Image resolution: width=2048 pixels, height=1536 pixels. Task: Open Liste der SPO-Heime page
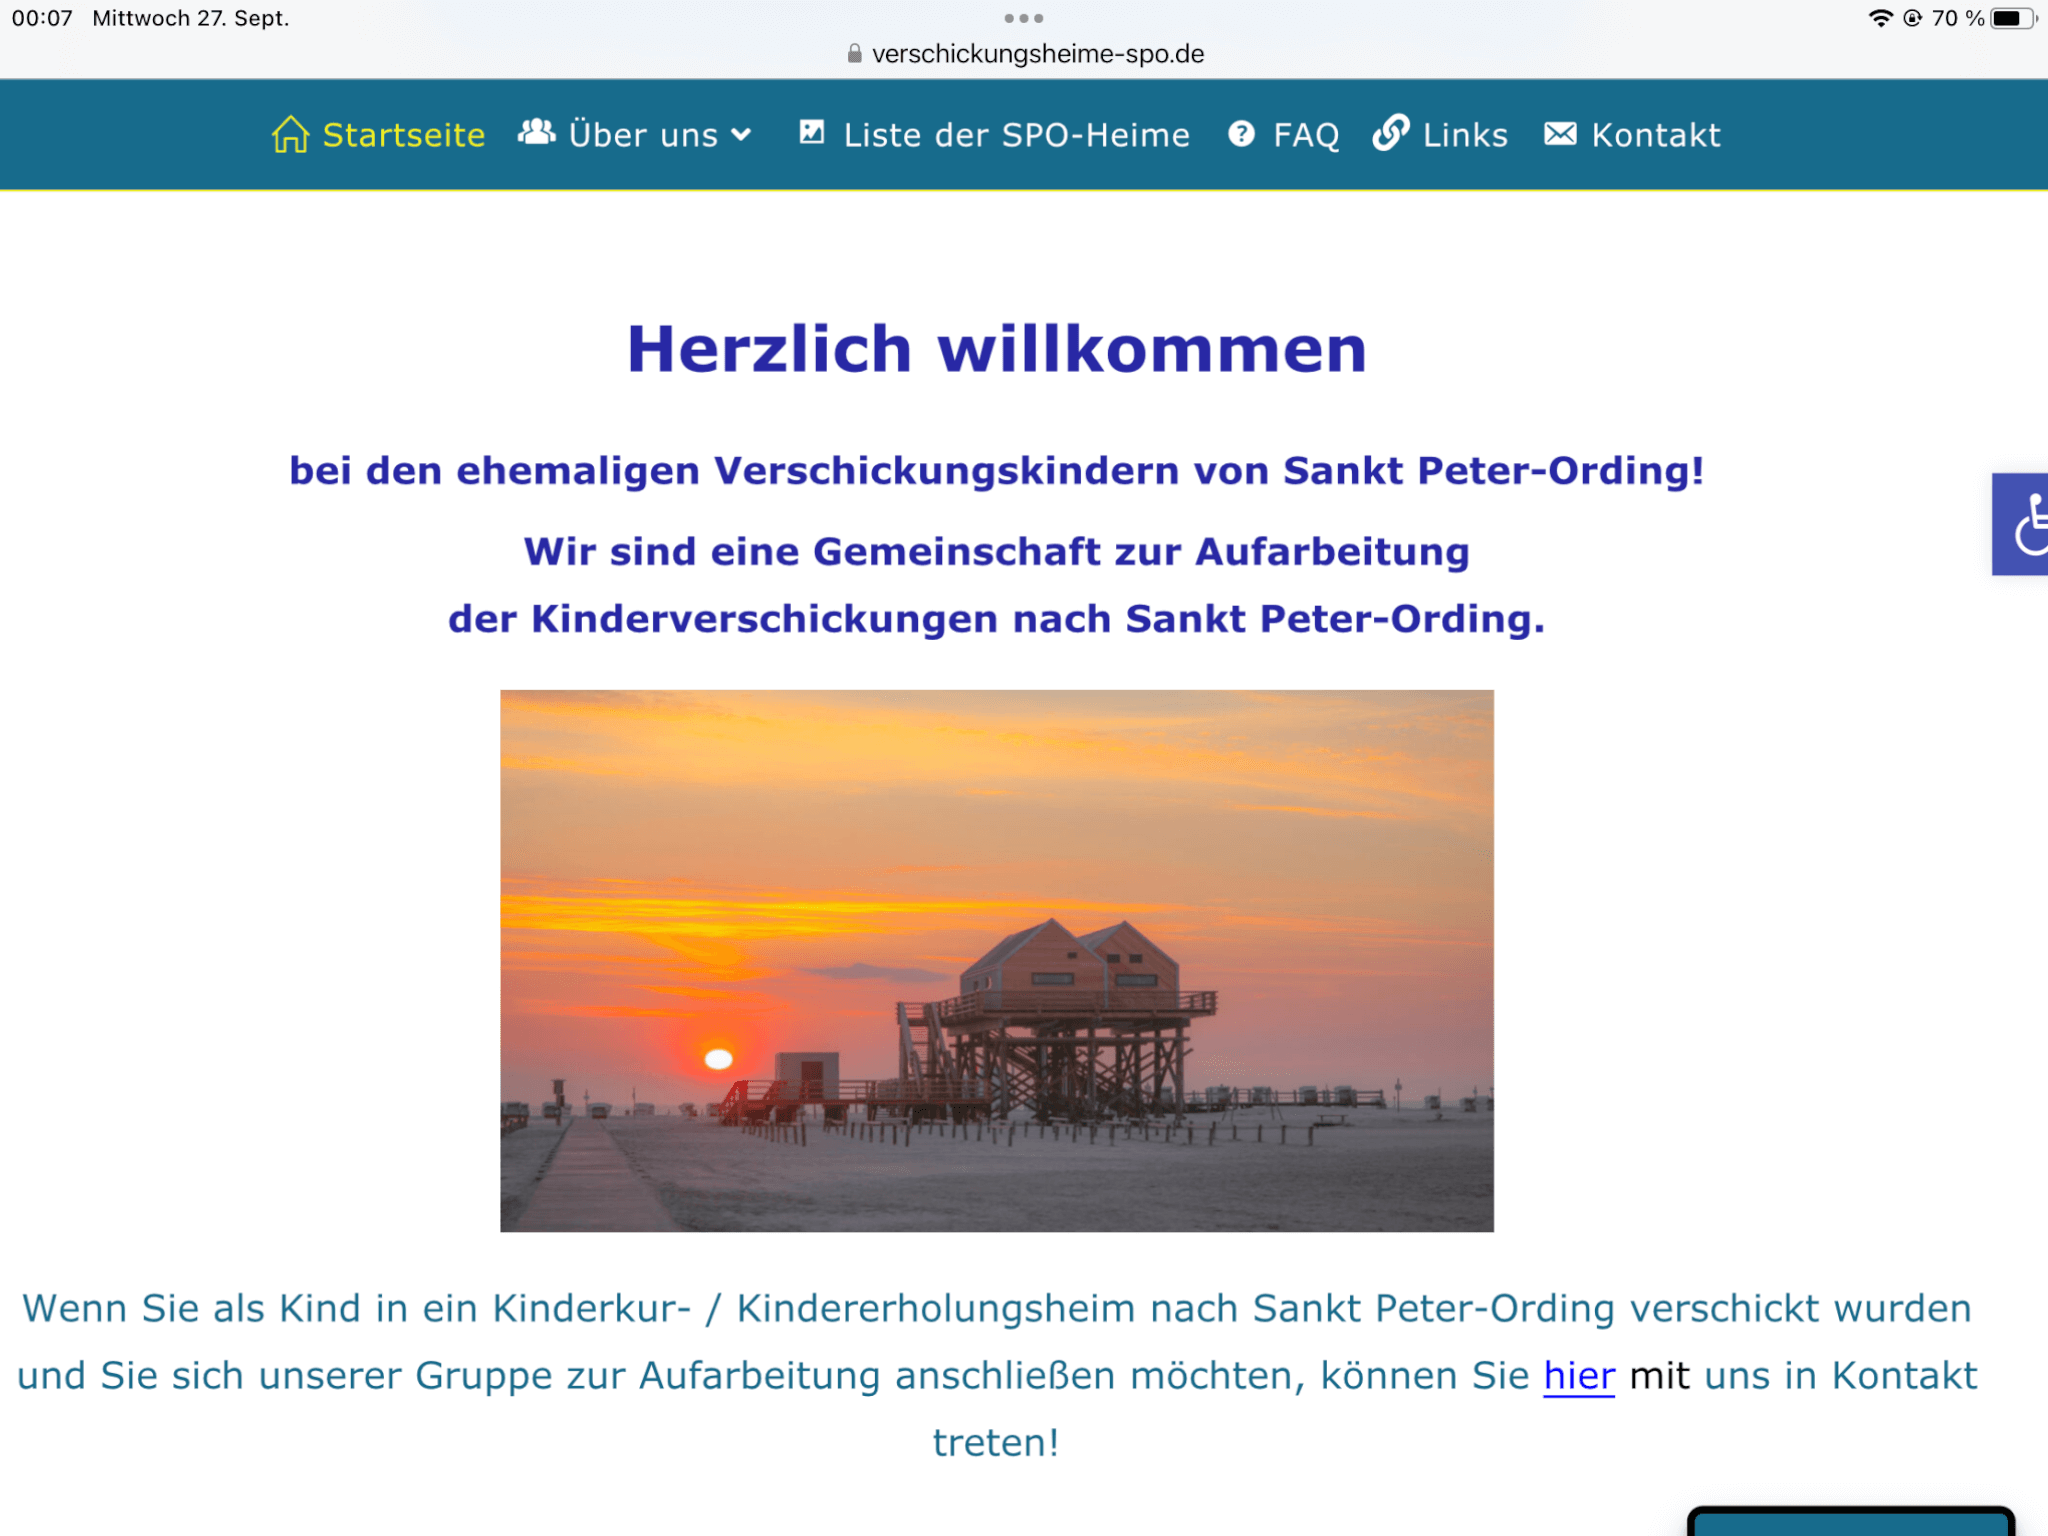tap(1016, 135)
